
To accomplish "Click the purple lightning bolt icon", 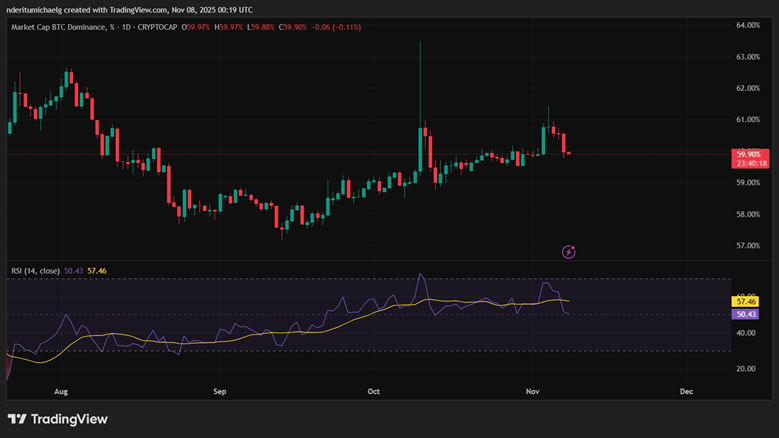I will click(568, 252).
